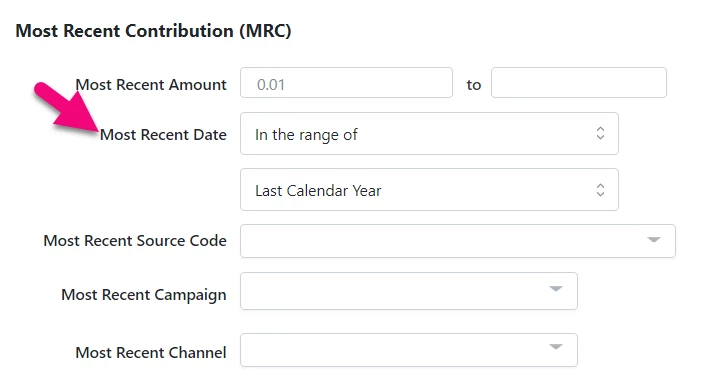Click the Channel dropdown arrow icon
707x387 pixels.
coord(556,347)
